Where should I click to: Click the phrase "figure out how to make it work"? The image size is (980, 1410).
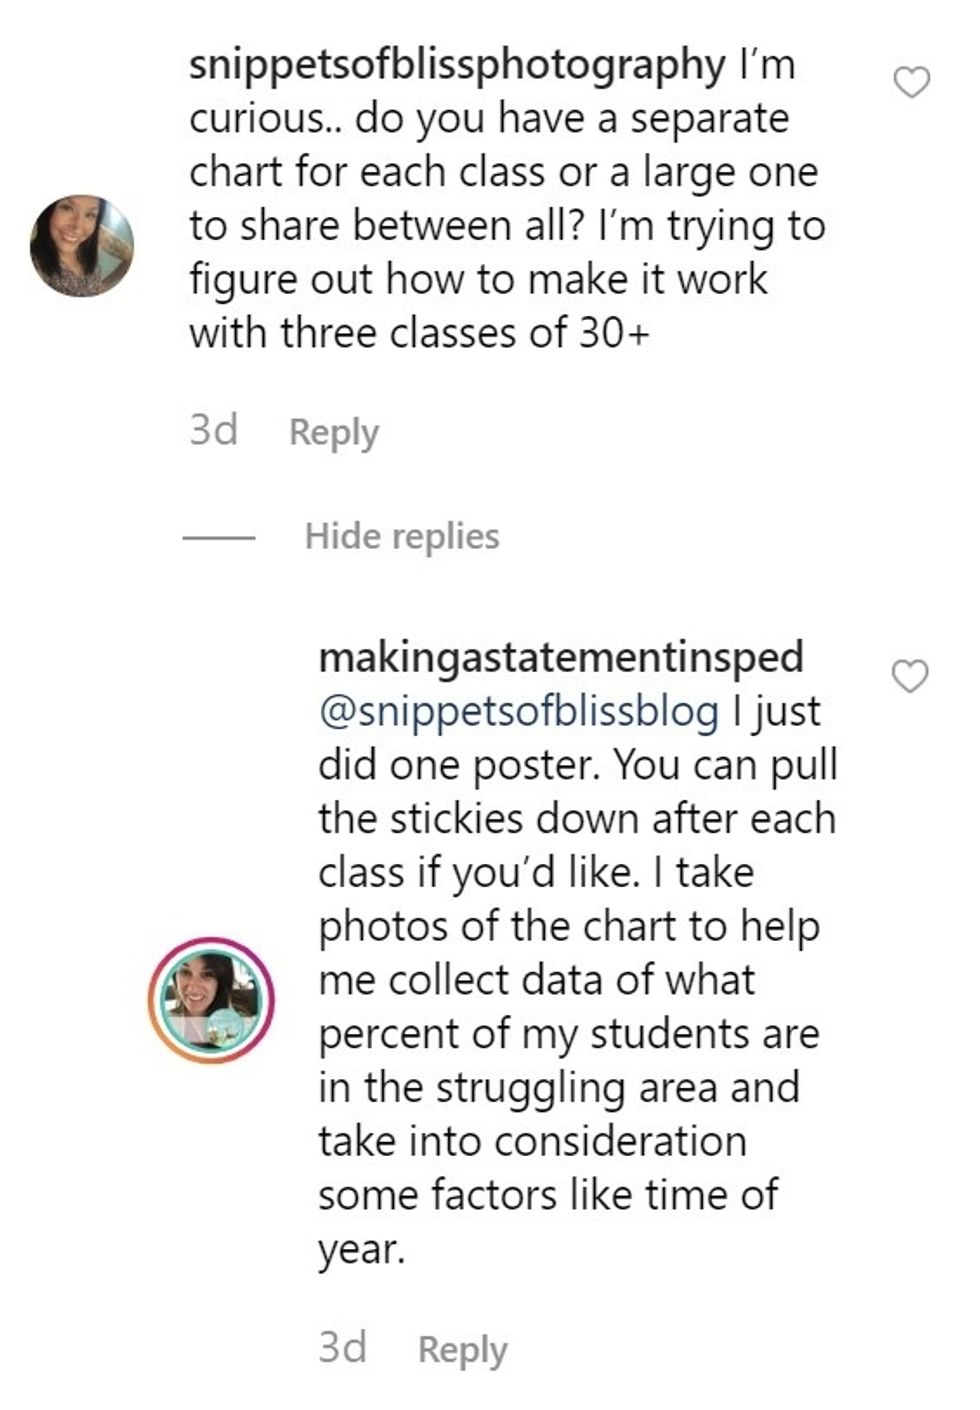tap(478, 279)
